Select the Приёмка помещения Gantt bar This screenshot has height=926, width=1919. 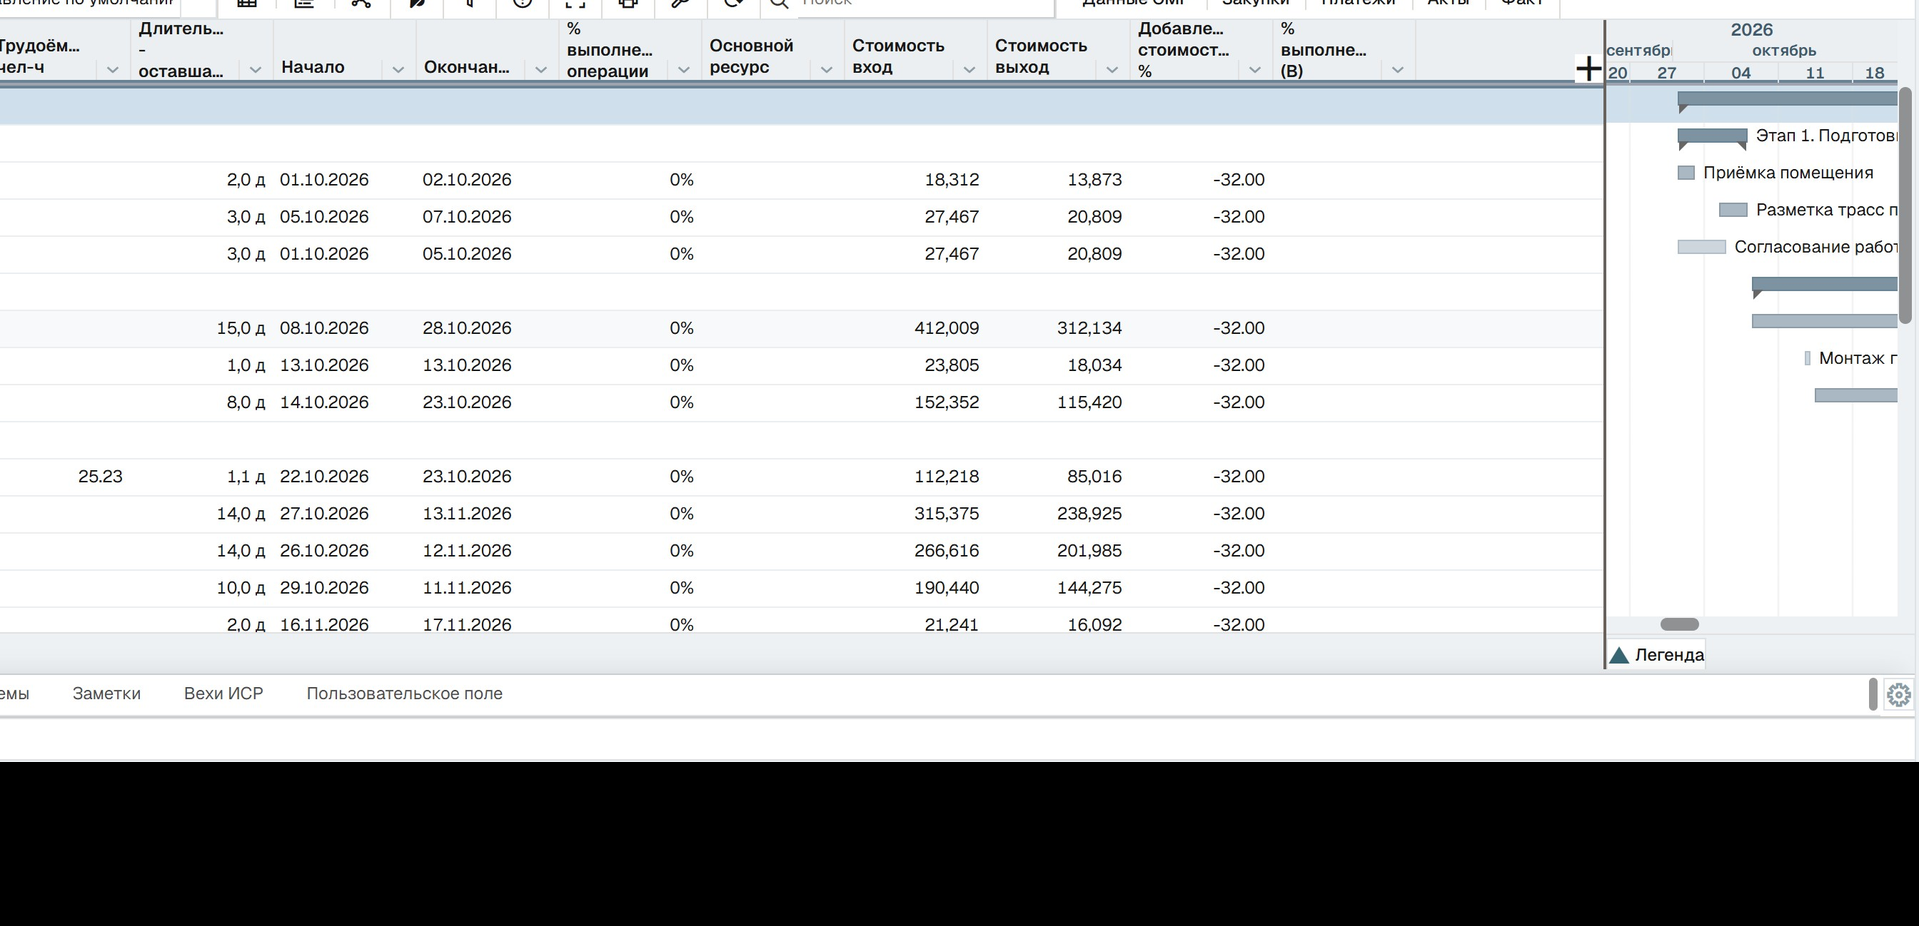click(1686, 172)
